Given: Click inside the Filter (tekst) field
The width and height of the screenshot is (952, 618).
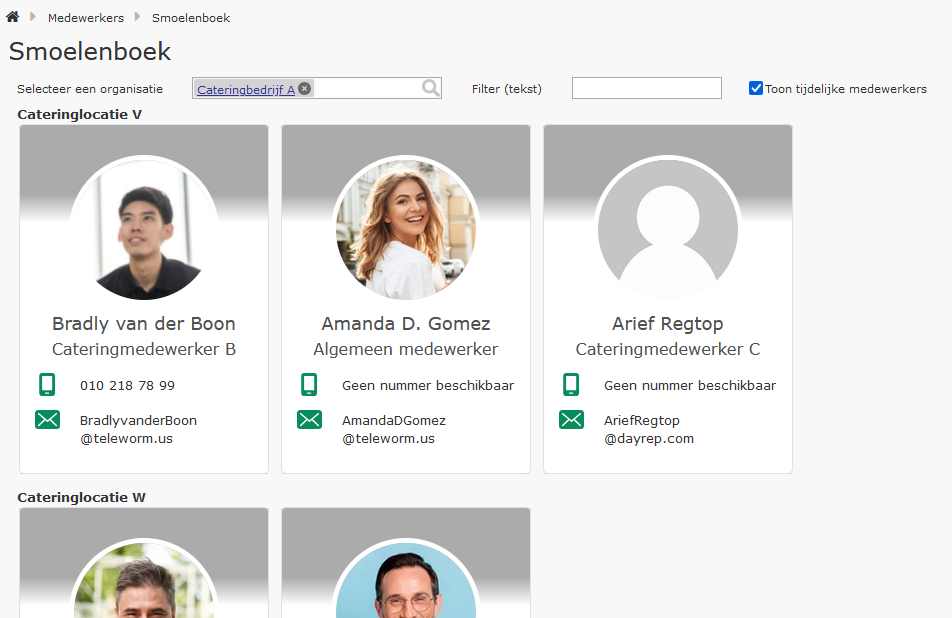Looking at the screenshot, I should click(646, 88).
